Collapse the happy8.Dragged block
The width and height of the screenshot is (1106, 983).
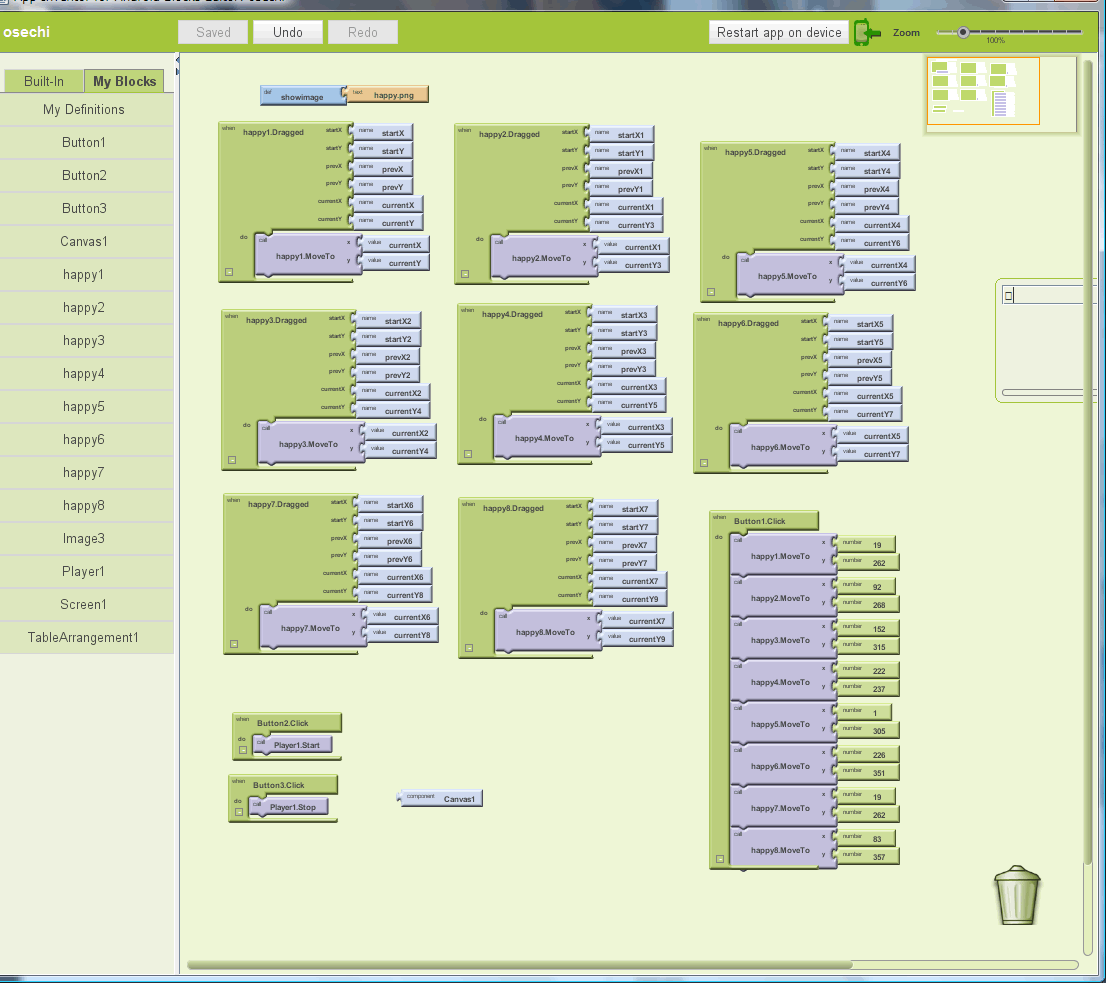(469, 647)
